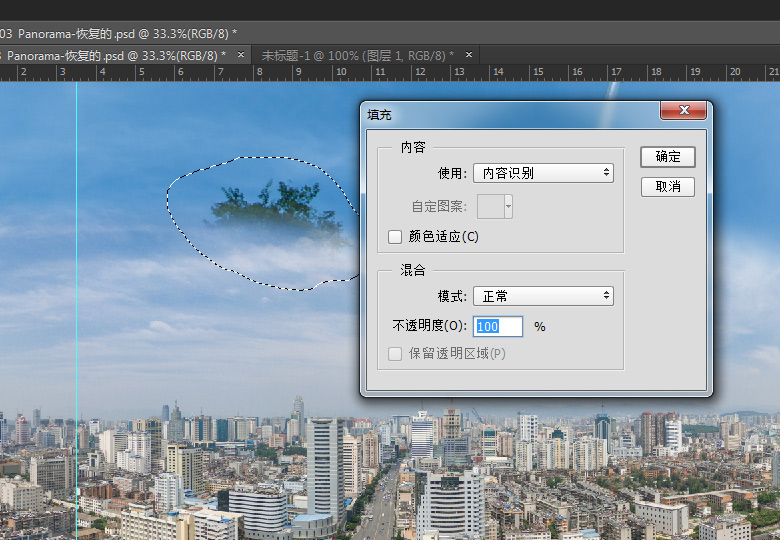Open the 使用 dropdown showing 内容识别
Screen dimensions: 780x540
click(543, 173)
